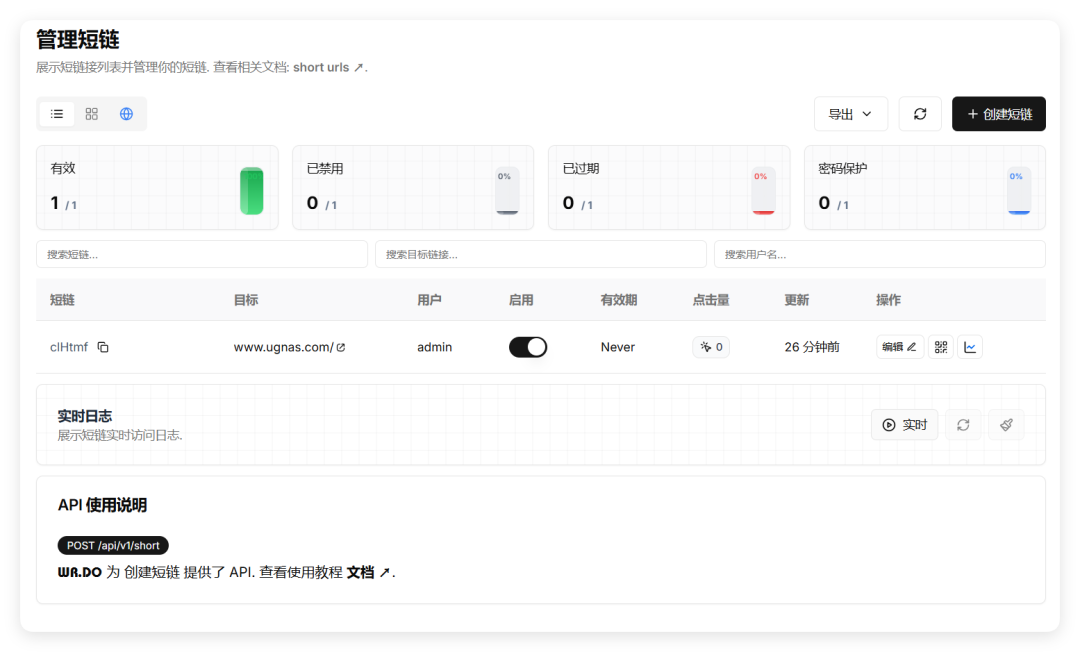
Task: Click the 管理短链 page heading
Action: (78, 39)
